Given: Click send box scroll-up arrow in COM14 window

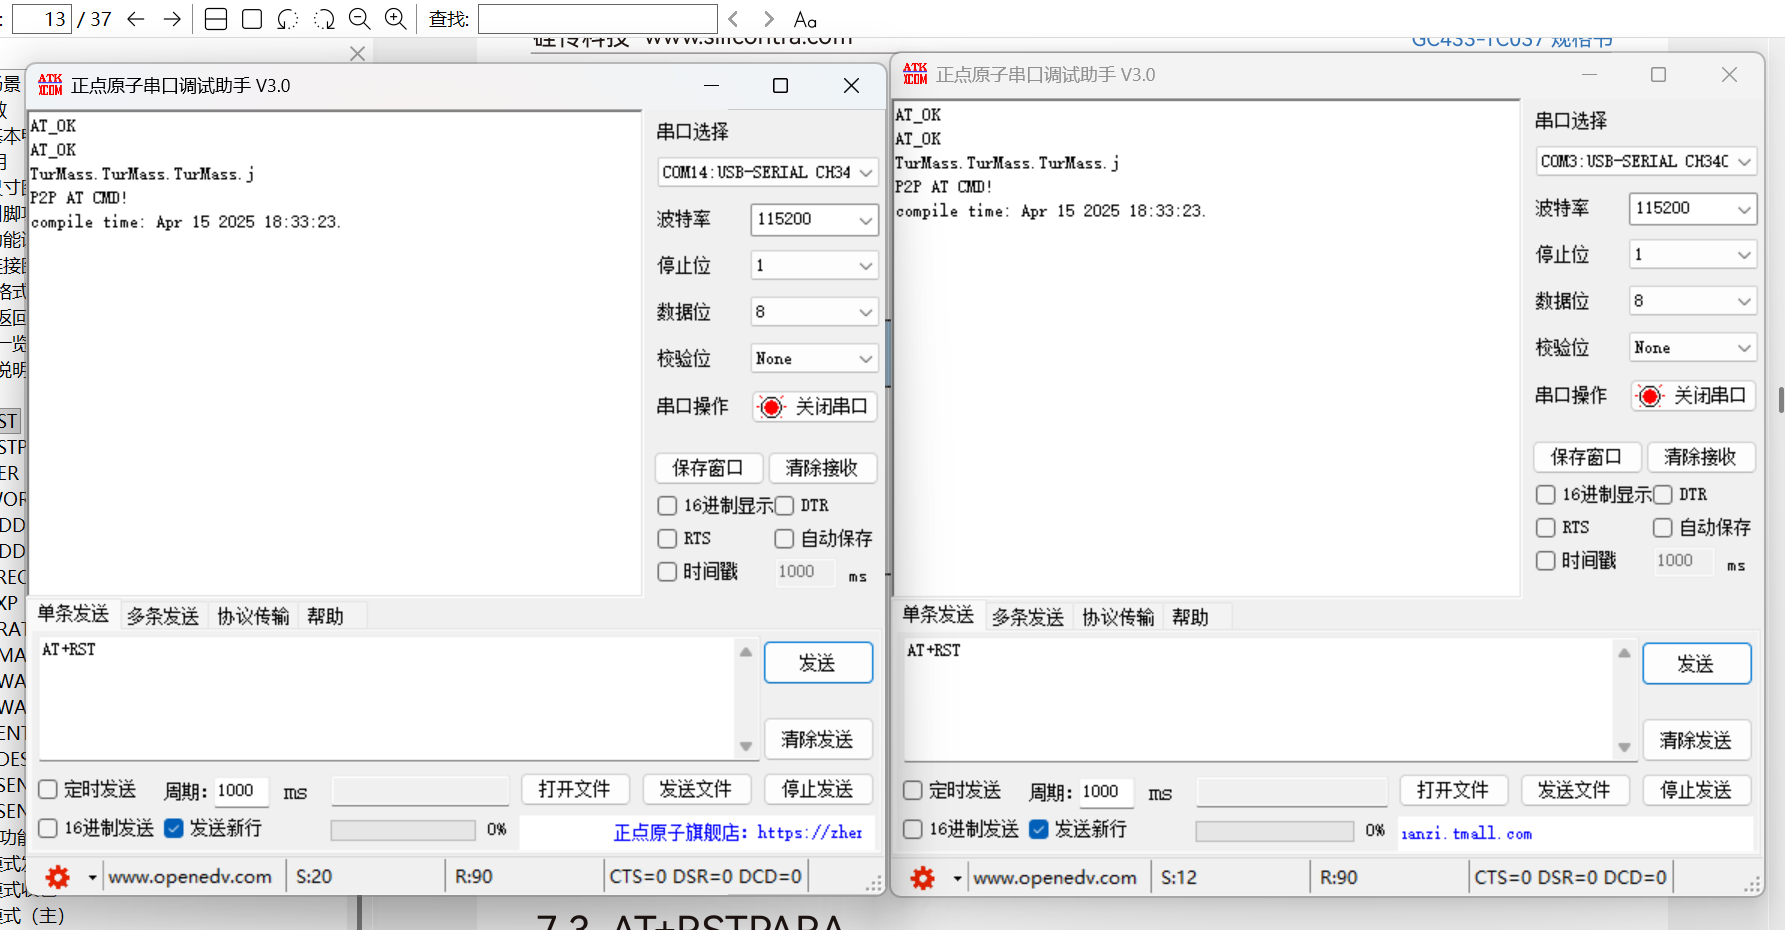Looking at the screenshot, I should click(745, 652).
